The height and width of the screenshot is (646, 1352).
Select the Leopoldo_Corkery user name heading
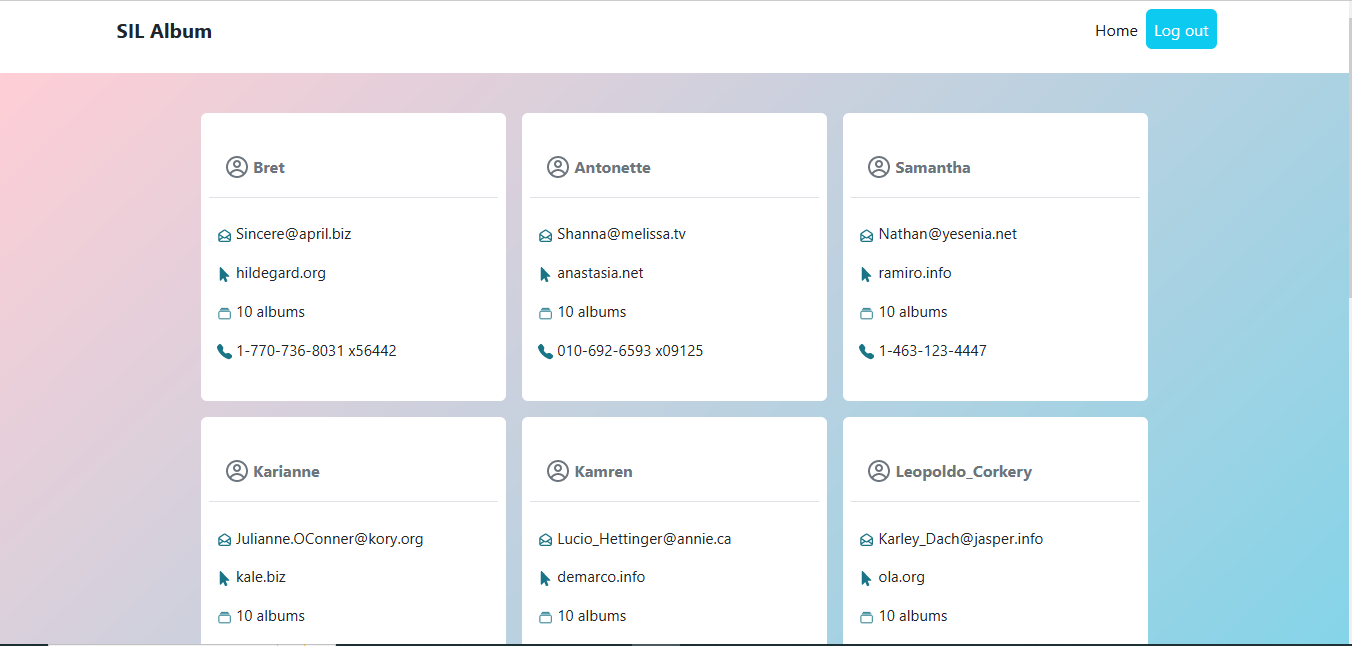pyautogui.click(x=963, y=471)
